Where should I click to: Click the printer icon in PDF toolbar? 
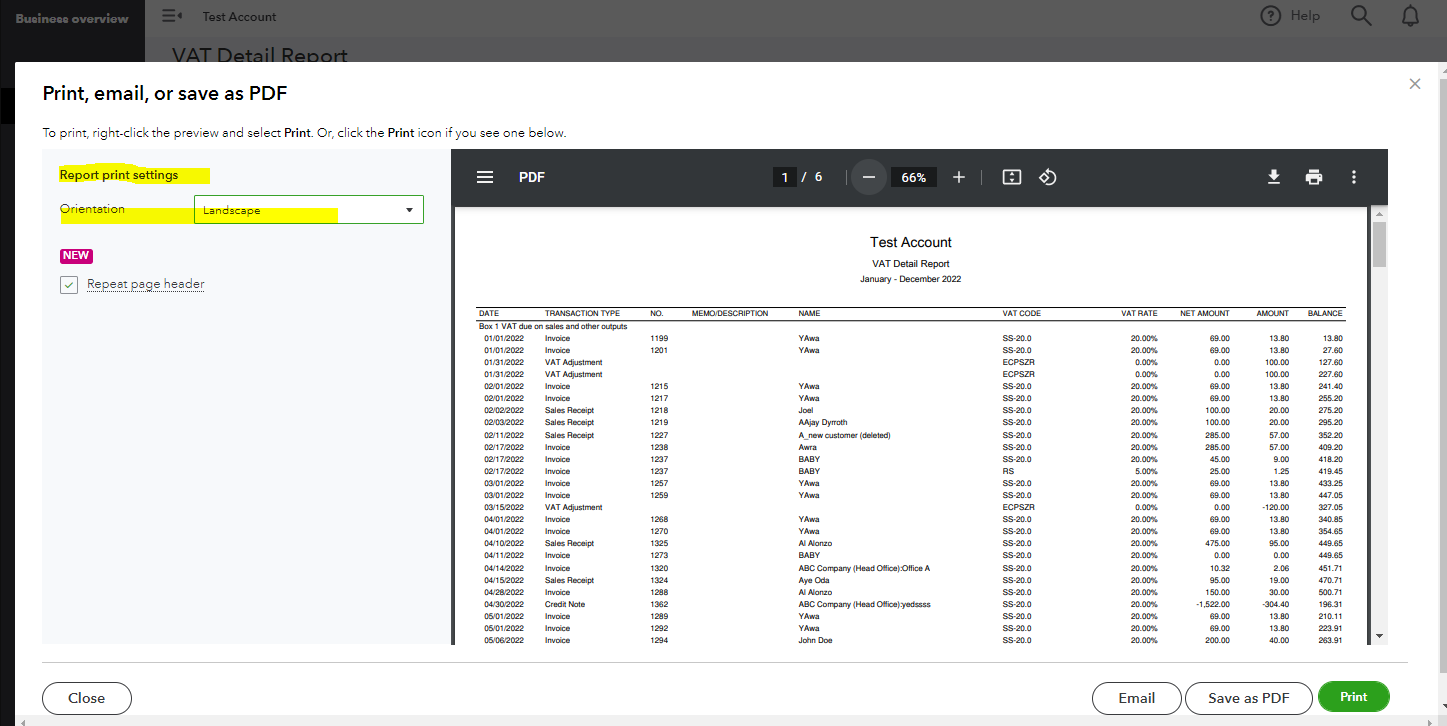click(1314, 177)
